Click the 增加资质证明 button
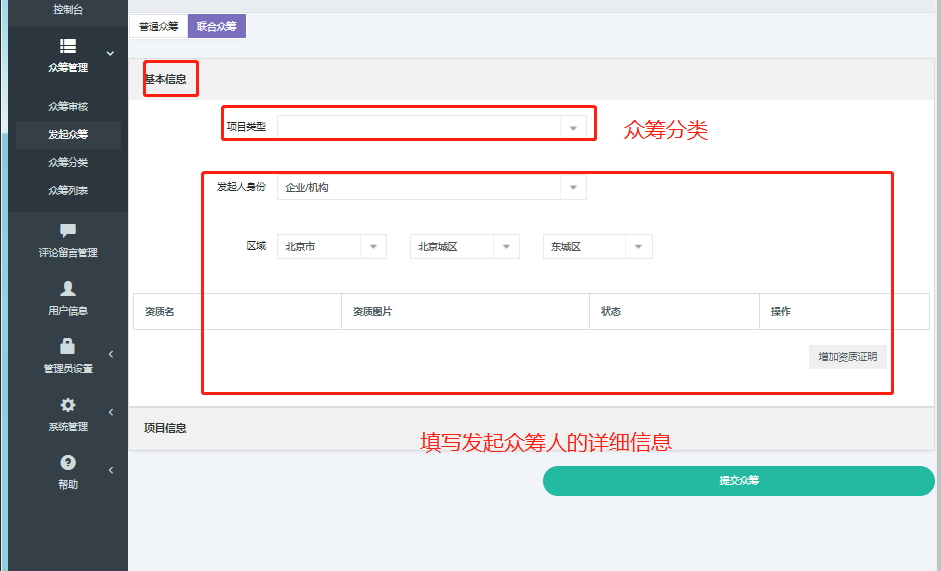The height and width of the screenshot is (571, 941). click(x=847, y=357)
